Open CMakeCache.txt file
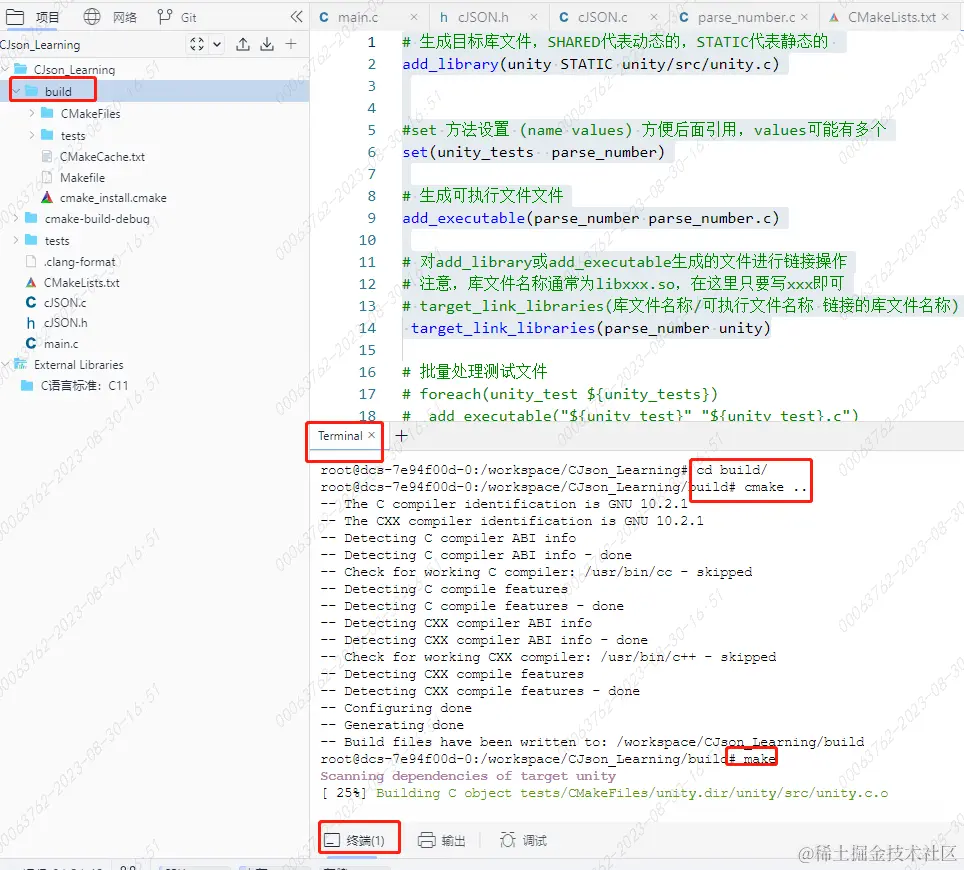 click(102, 157)
